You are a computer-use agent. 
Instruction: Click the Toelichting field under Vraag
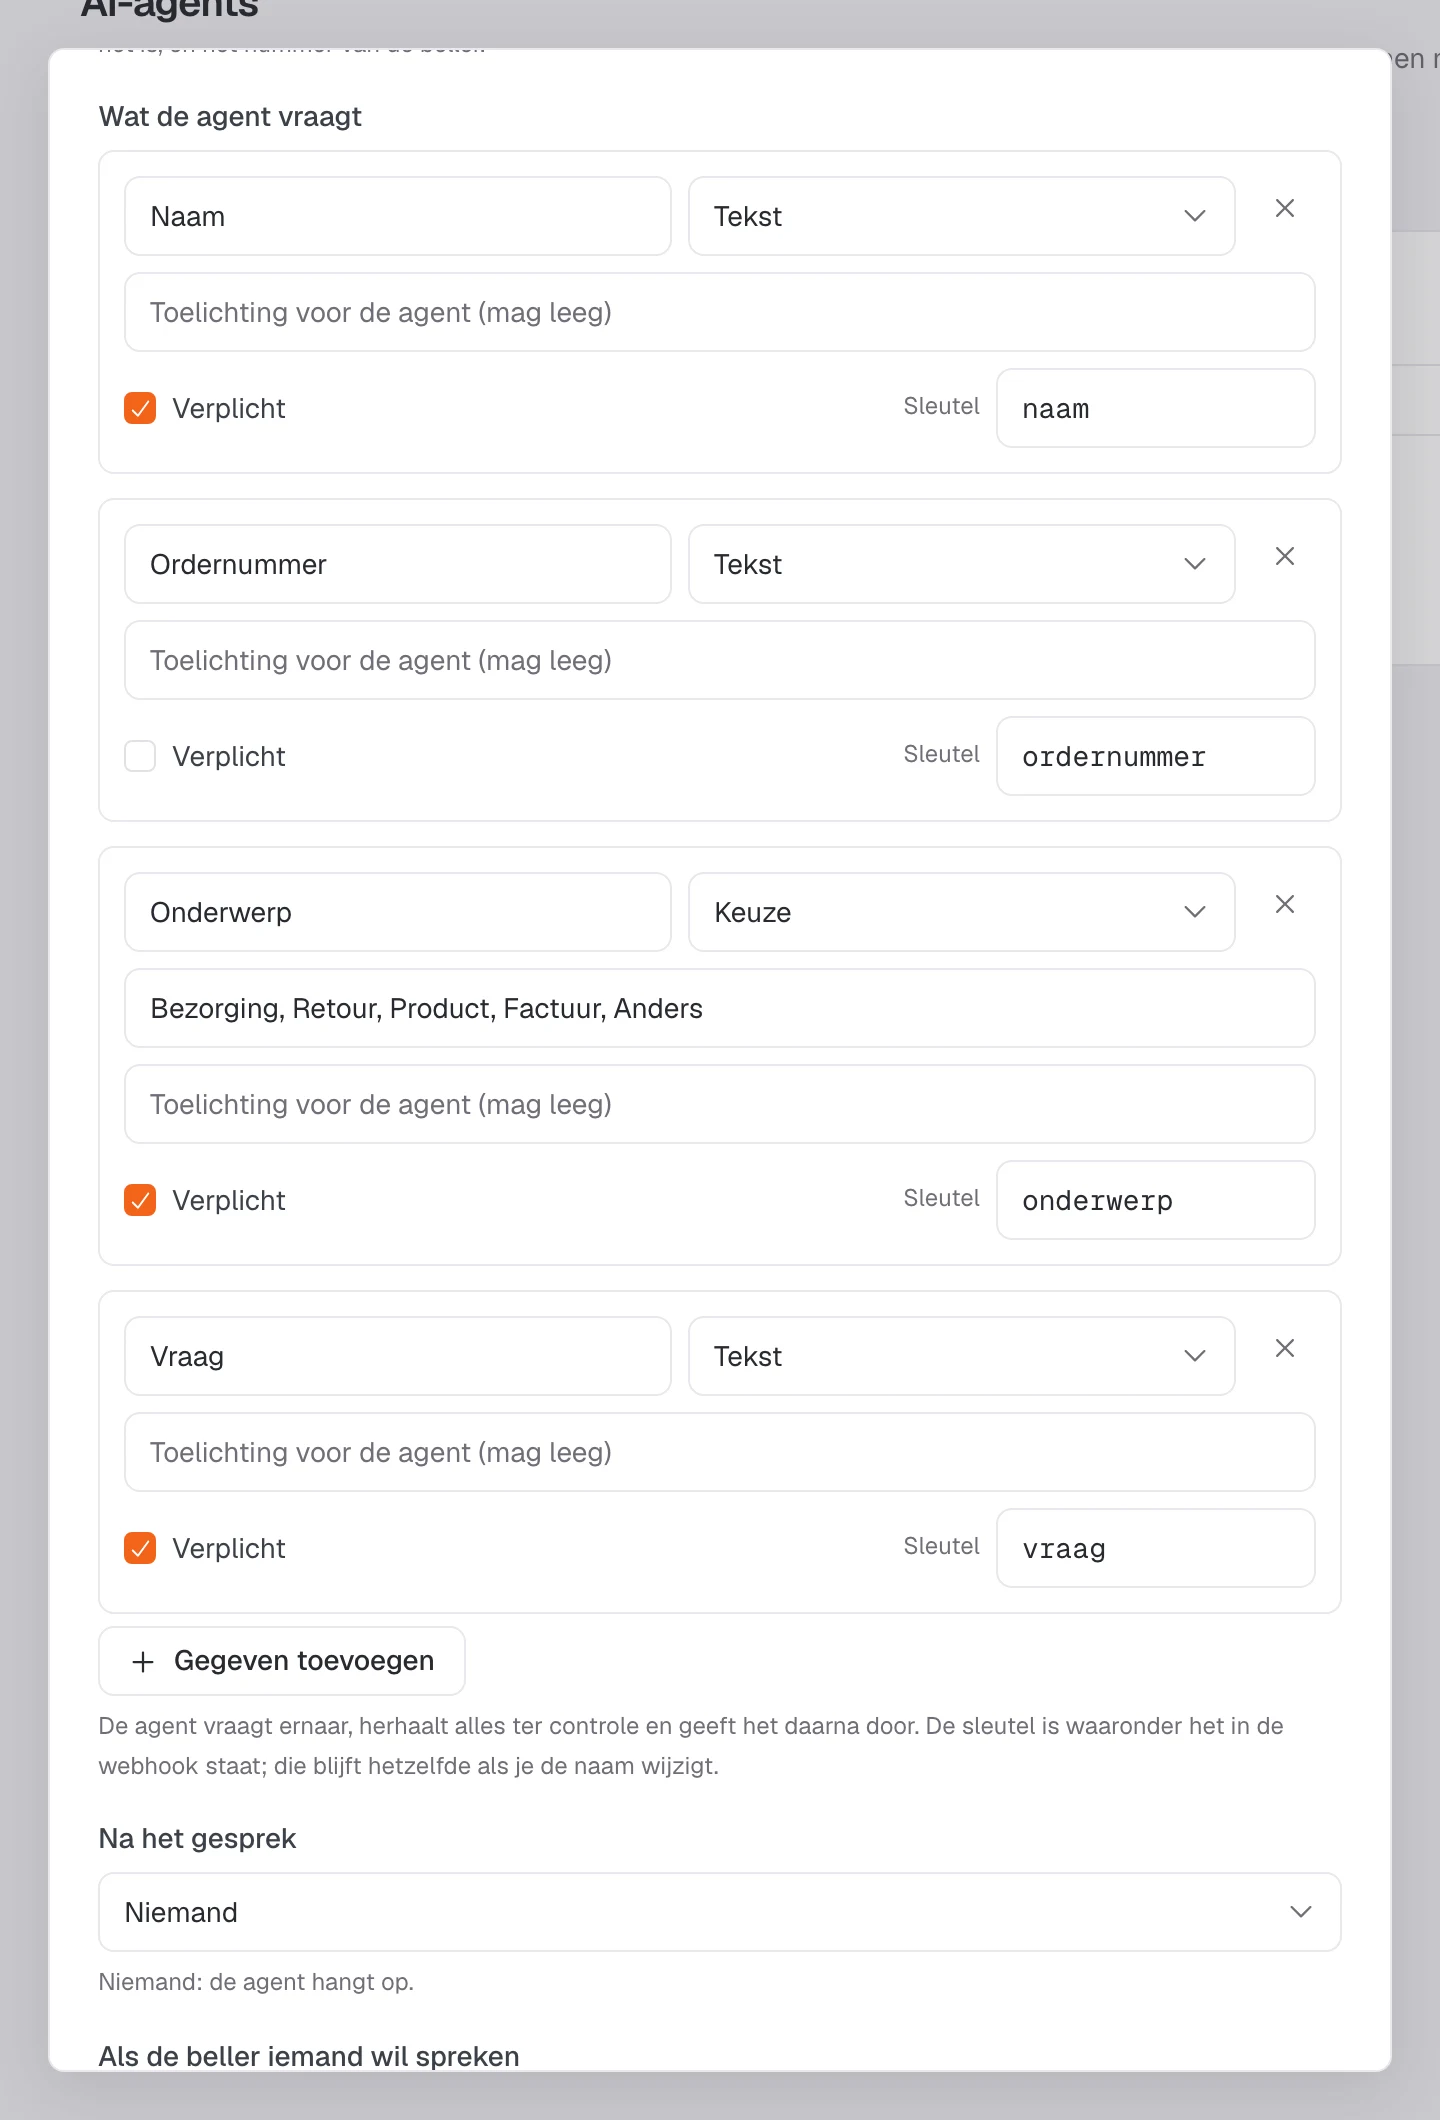(720, 1452)
